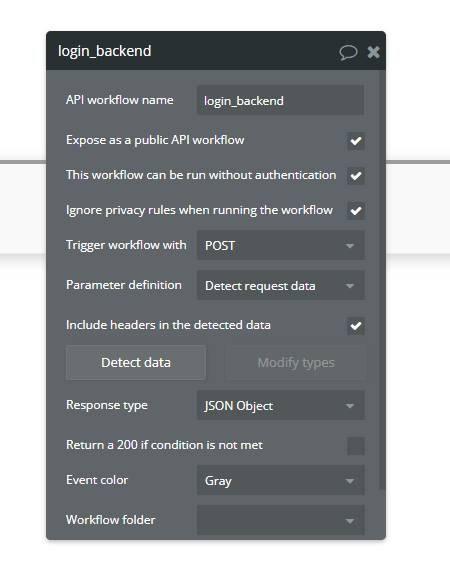Open the comment bubble icon

click(x=348, y=52)
